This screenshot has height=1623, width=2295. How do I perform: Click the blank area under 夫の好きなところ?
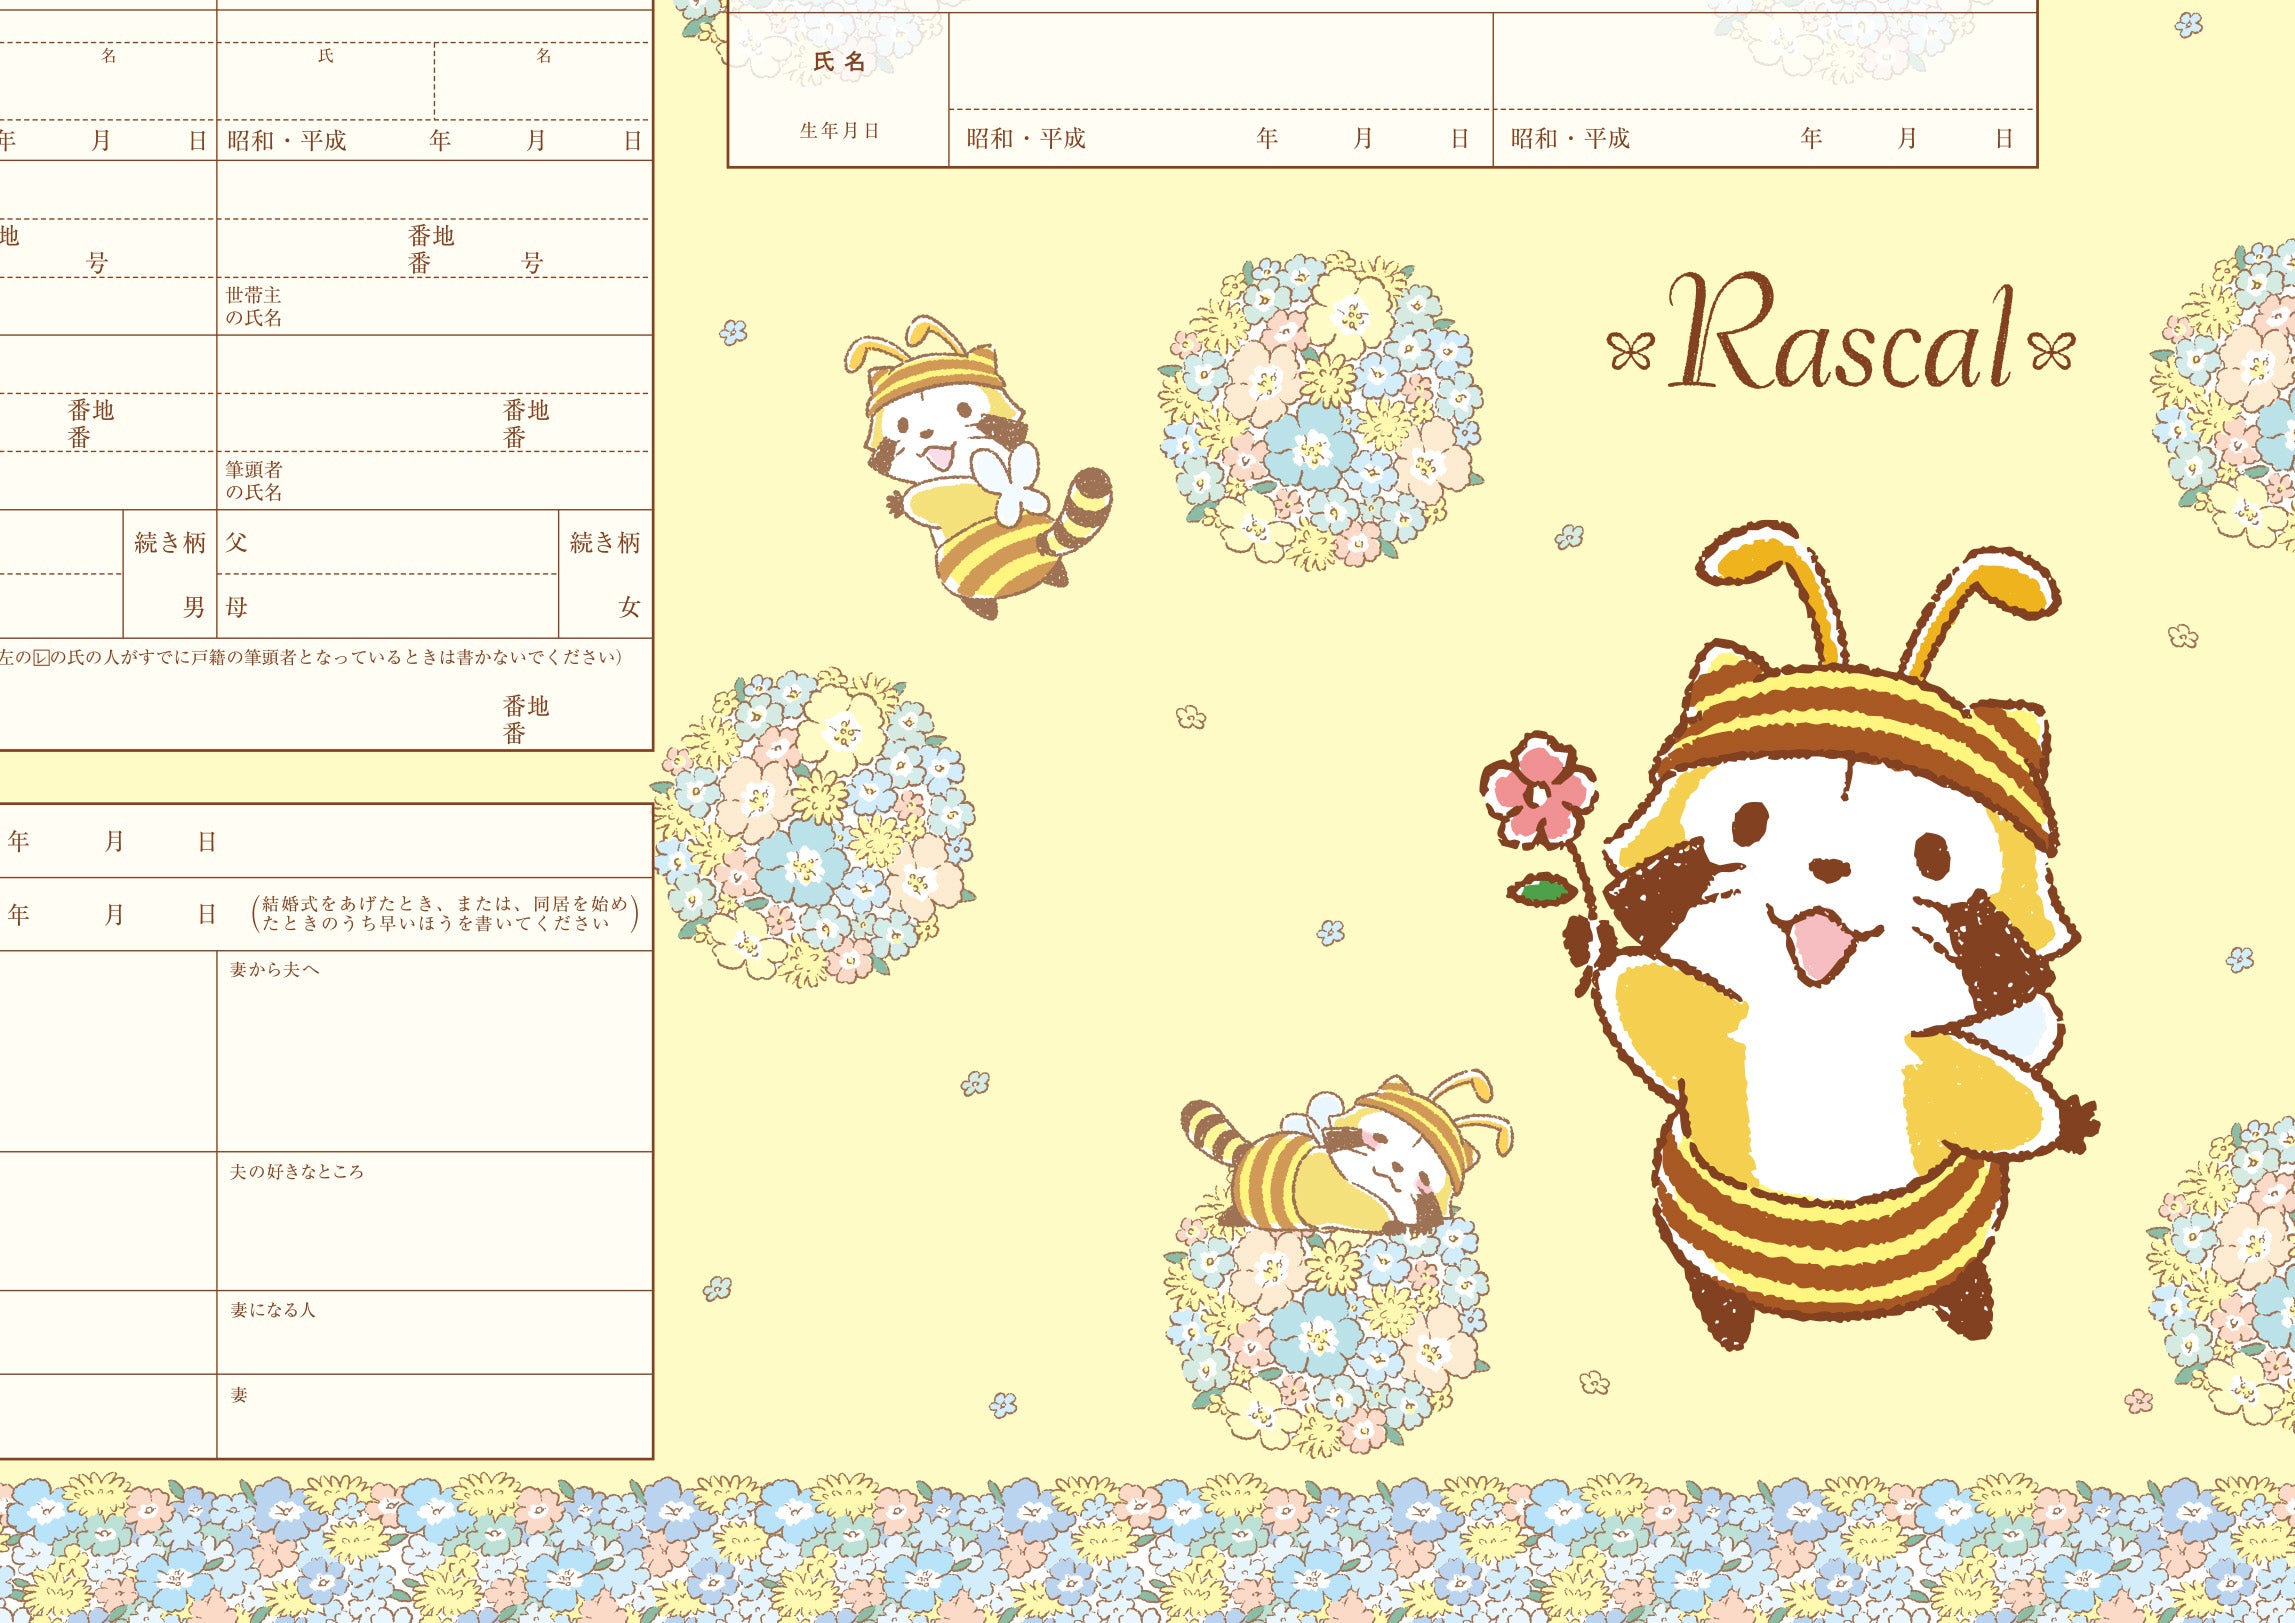click(x=435, y=1235)
